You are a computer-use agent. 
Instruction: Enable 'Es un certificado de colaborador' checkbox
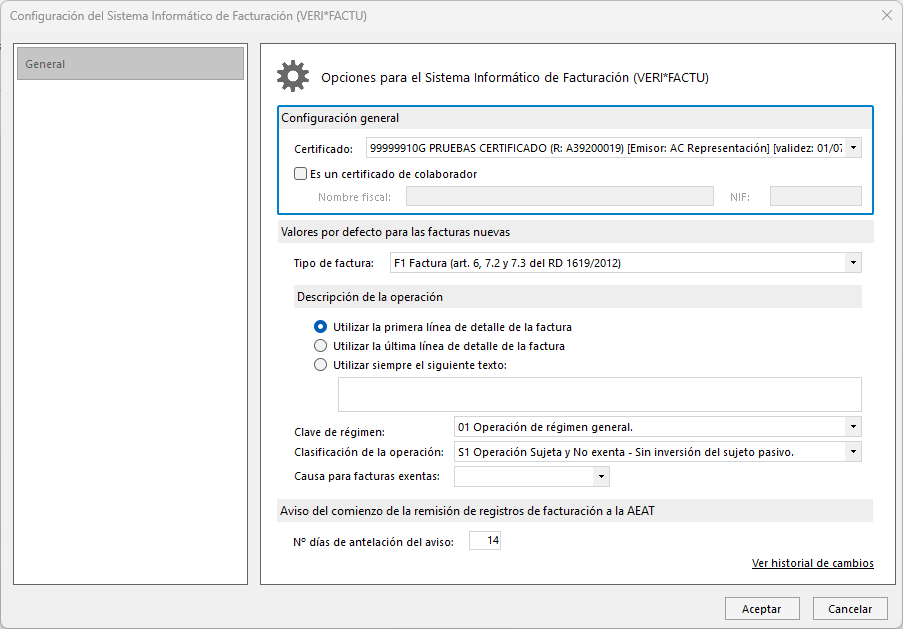click(x=300, y=173)
